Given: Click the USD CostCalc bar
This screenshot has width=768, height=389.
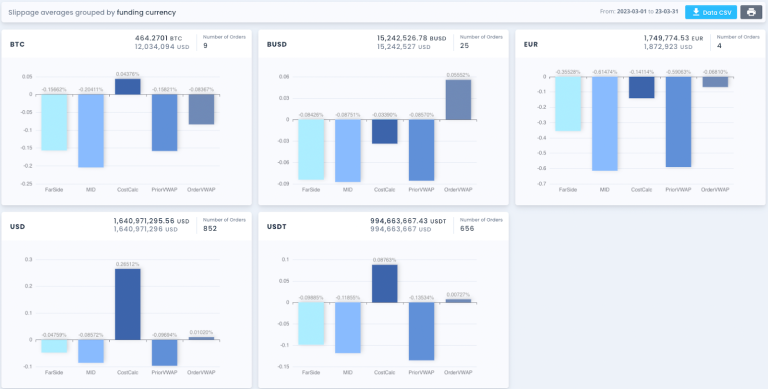Looking at the screenshot, I should 128,304.
